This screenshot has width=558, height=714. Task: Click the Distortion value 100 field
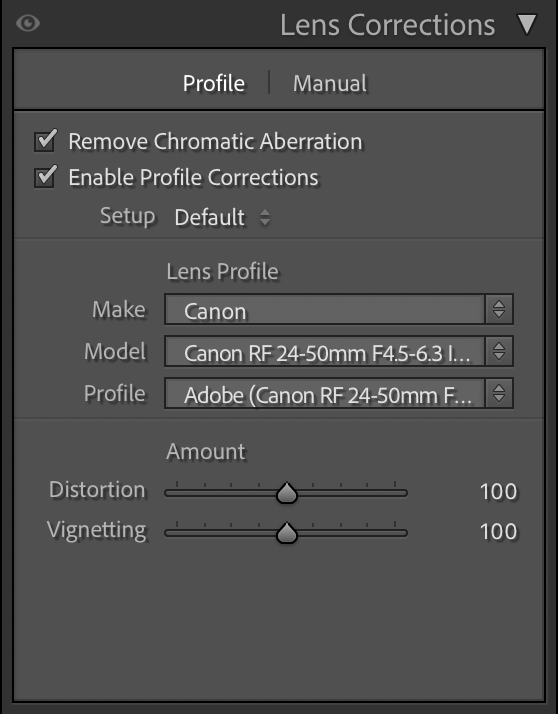[498, 492]
